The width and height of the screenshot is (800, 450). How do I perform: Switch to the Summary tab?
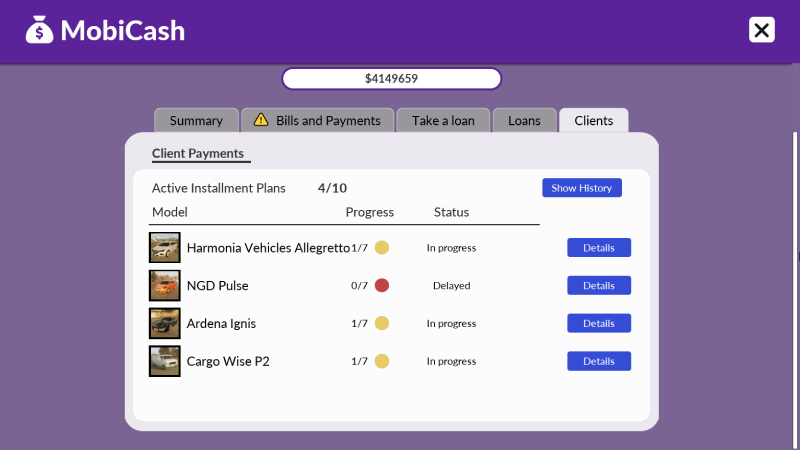coord(196,120)
